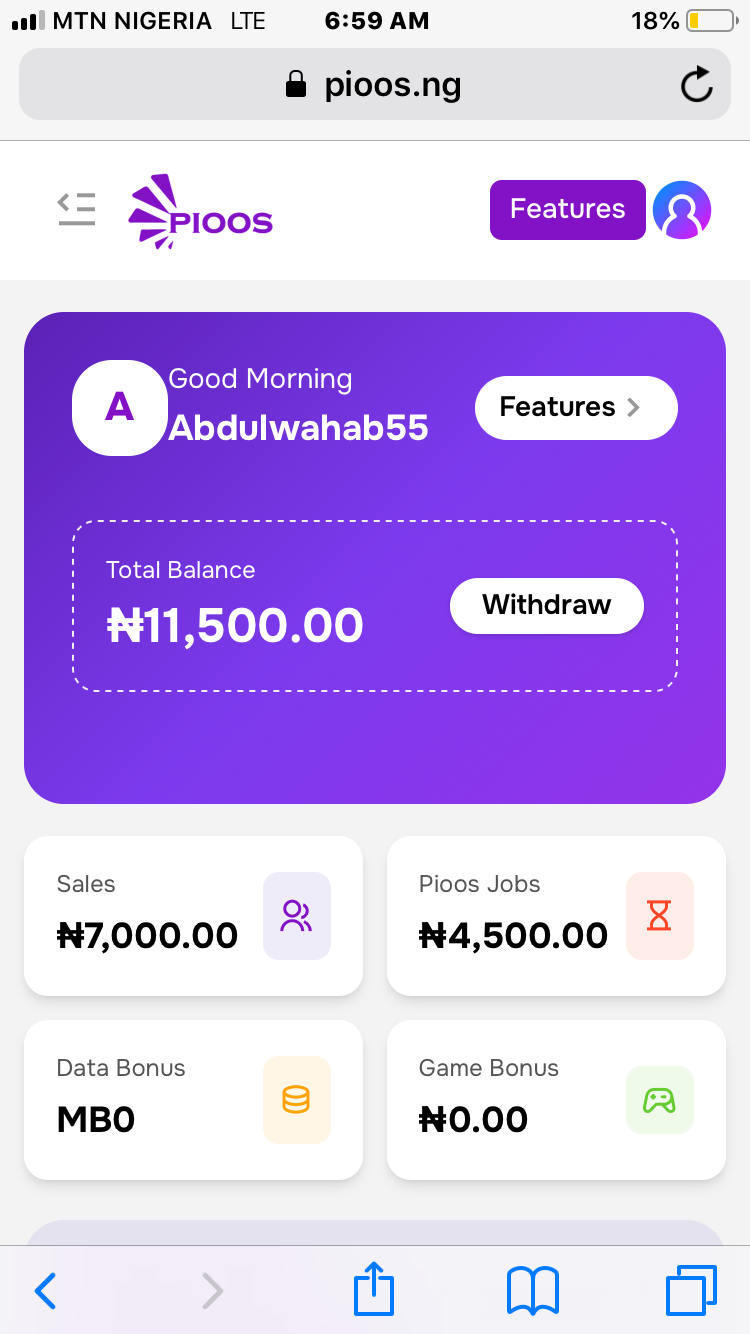Select the Total Balance ₦11,500.00 amount
750x1334 pixels.
[x=235, y=626]
